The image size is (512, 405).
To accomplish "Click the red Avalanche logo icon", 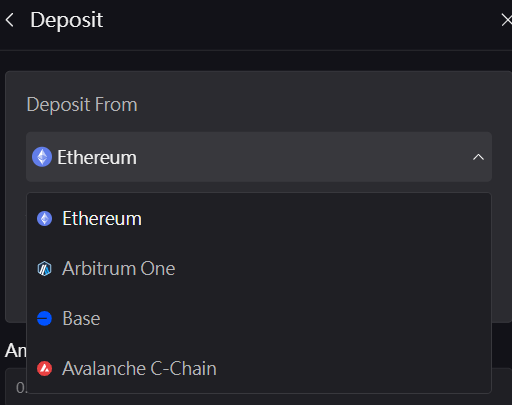I will coord(44,369).
